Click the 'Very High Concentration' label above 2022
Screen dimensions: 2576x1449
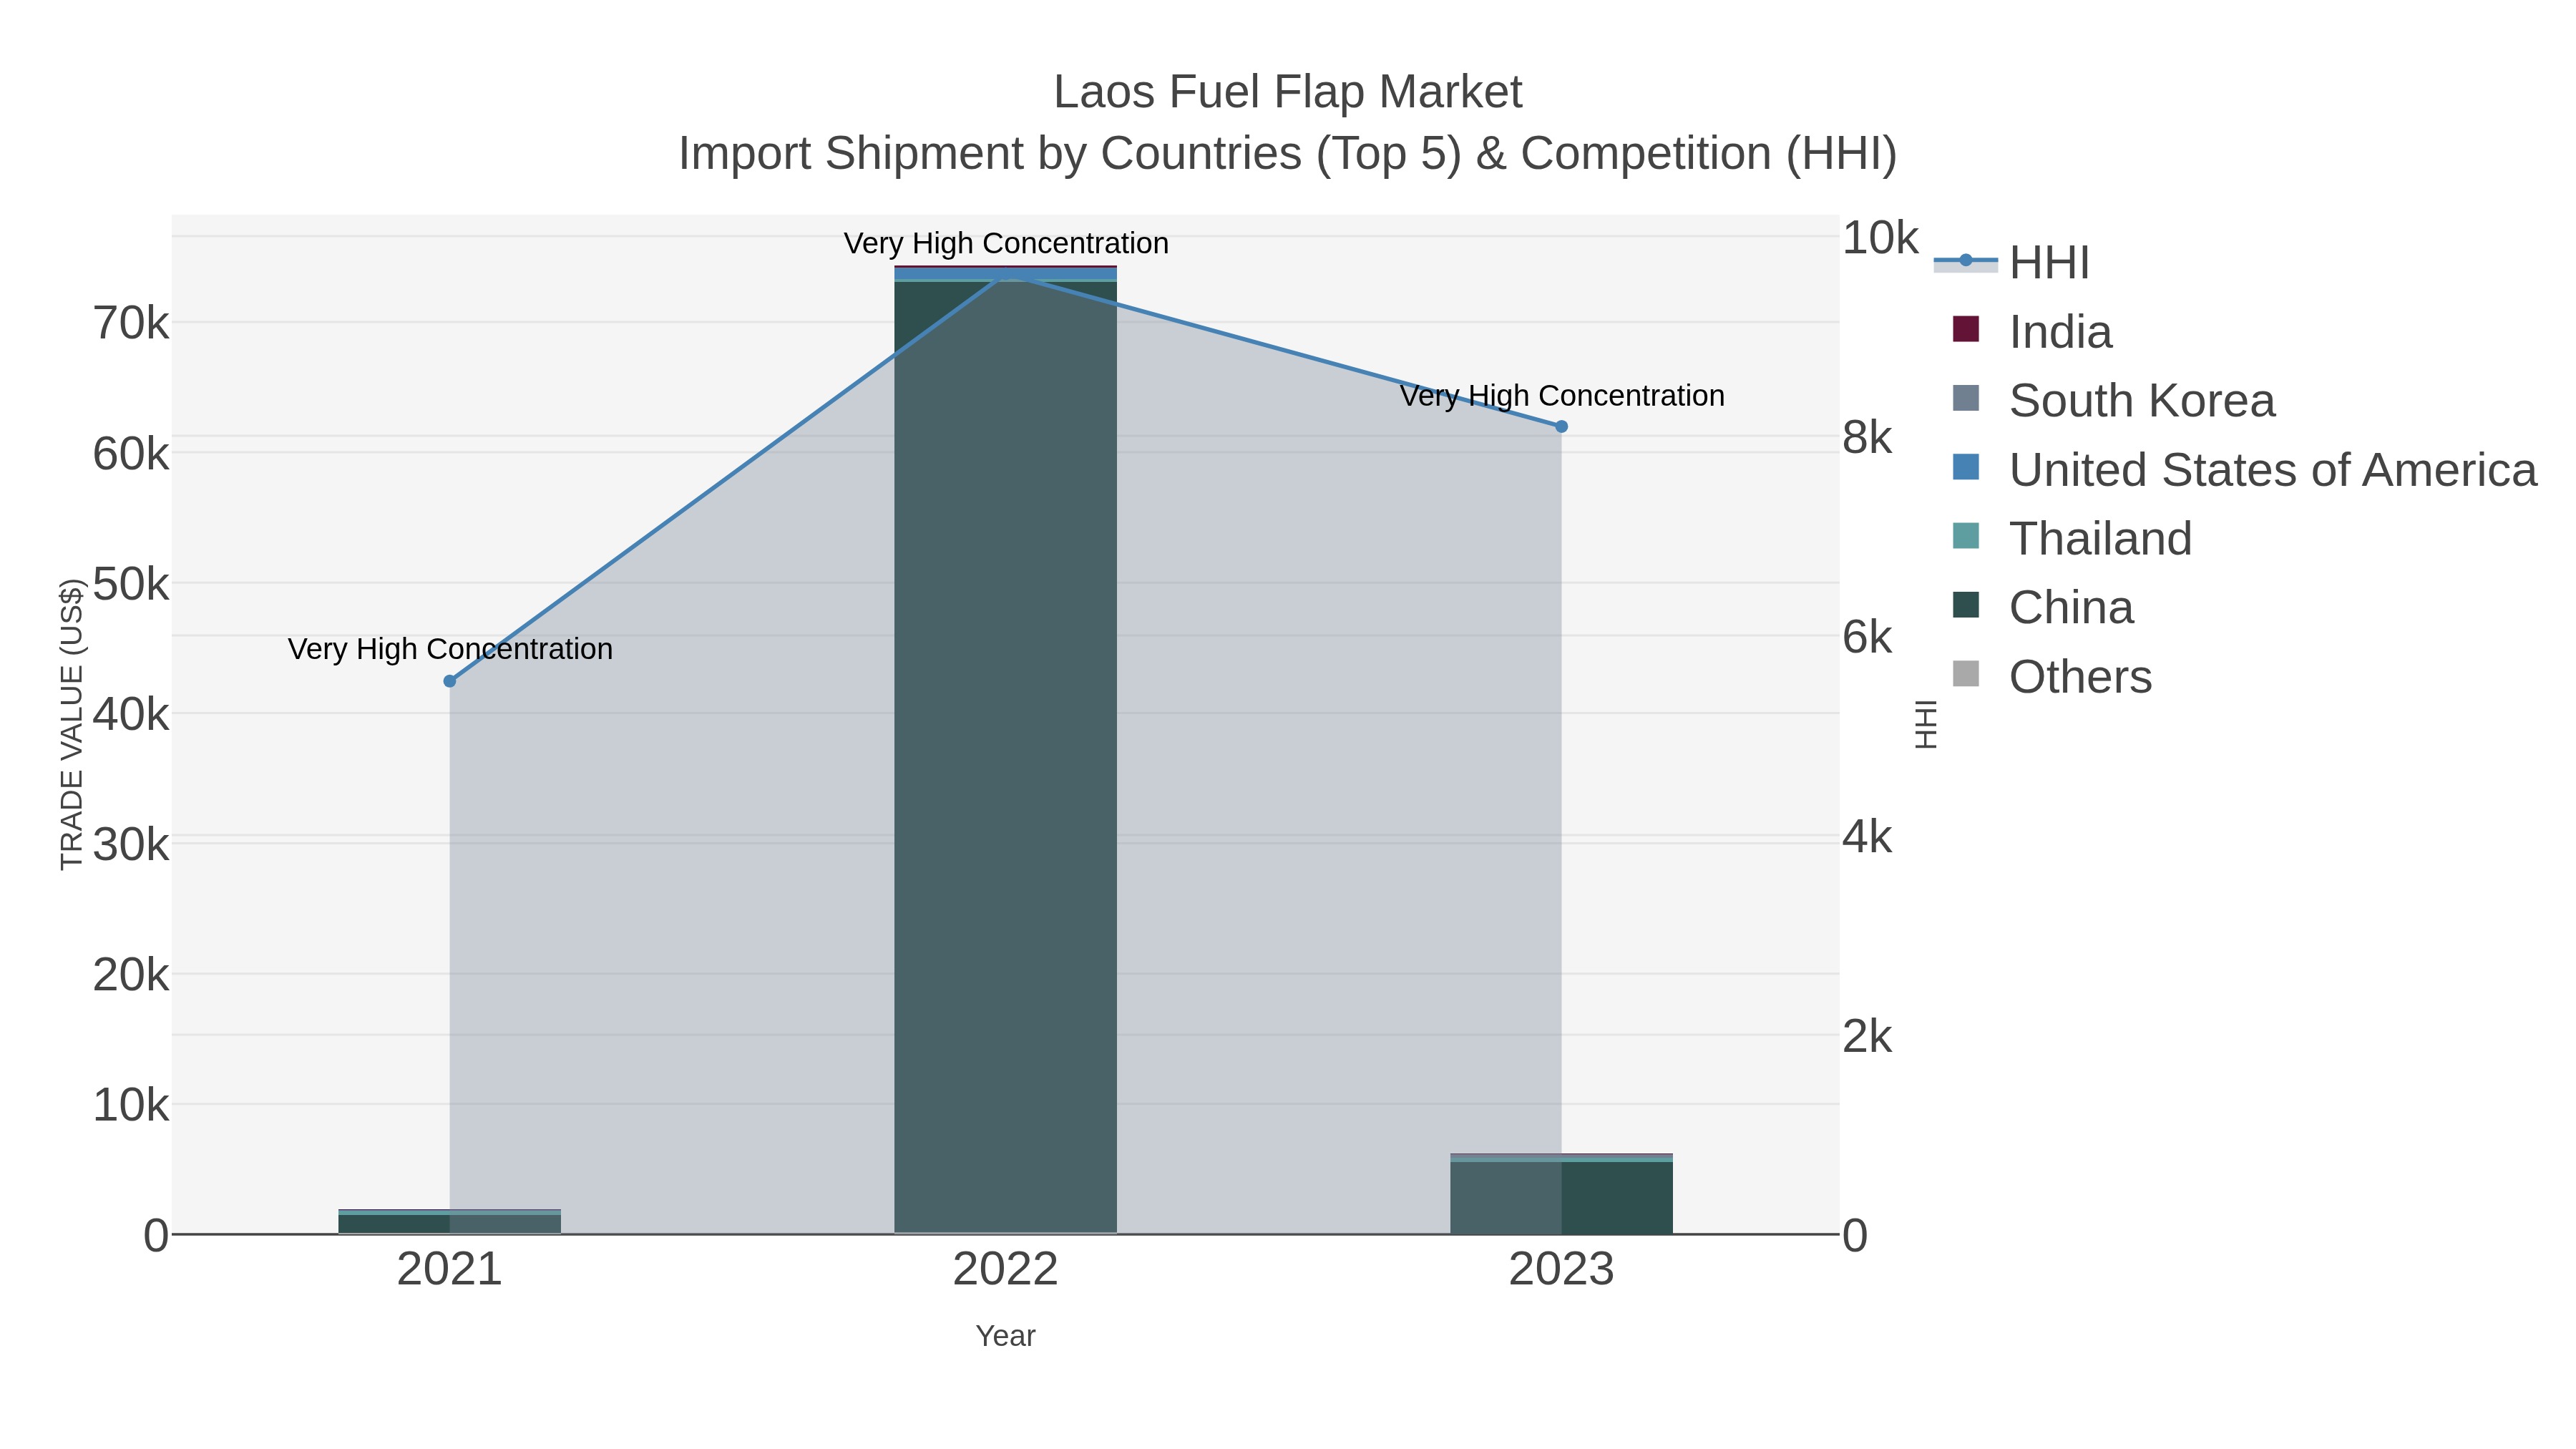1006,243
